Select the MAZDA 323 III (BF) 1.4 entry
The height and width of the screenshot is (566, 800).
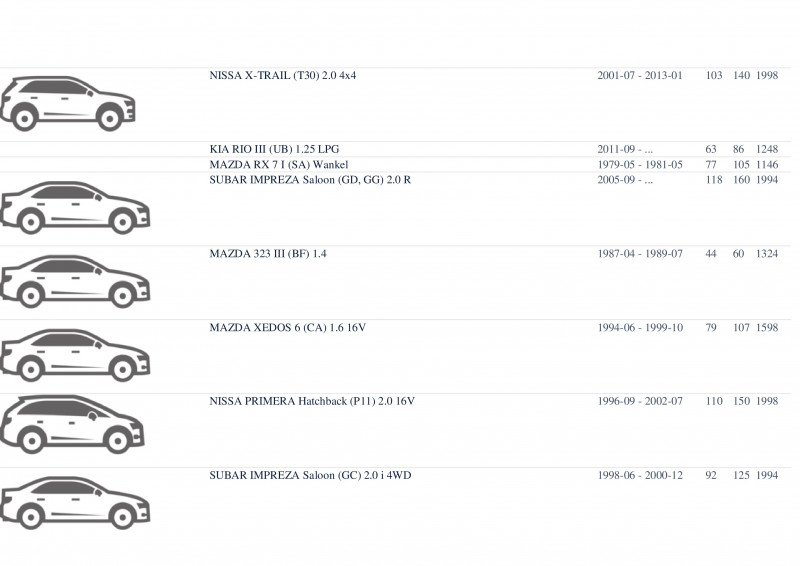[268, 254]
